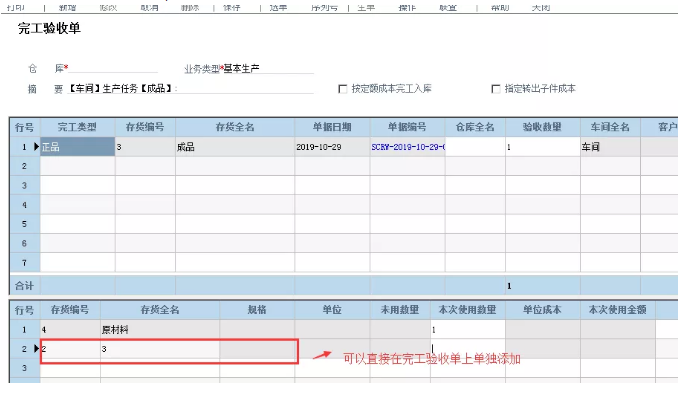The height and width of the screenshot is (403, 694).
Task: Select the 本次使用金额 column header
Action: click(x=618, y=310)
